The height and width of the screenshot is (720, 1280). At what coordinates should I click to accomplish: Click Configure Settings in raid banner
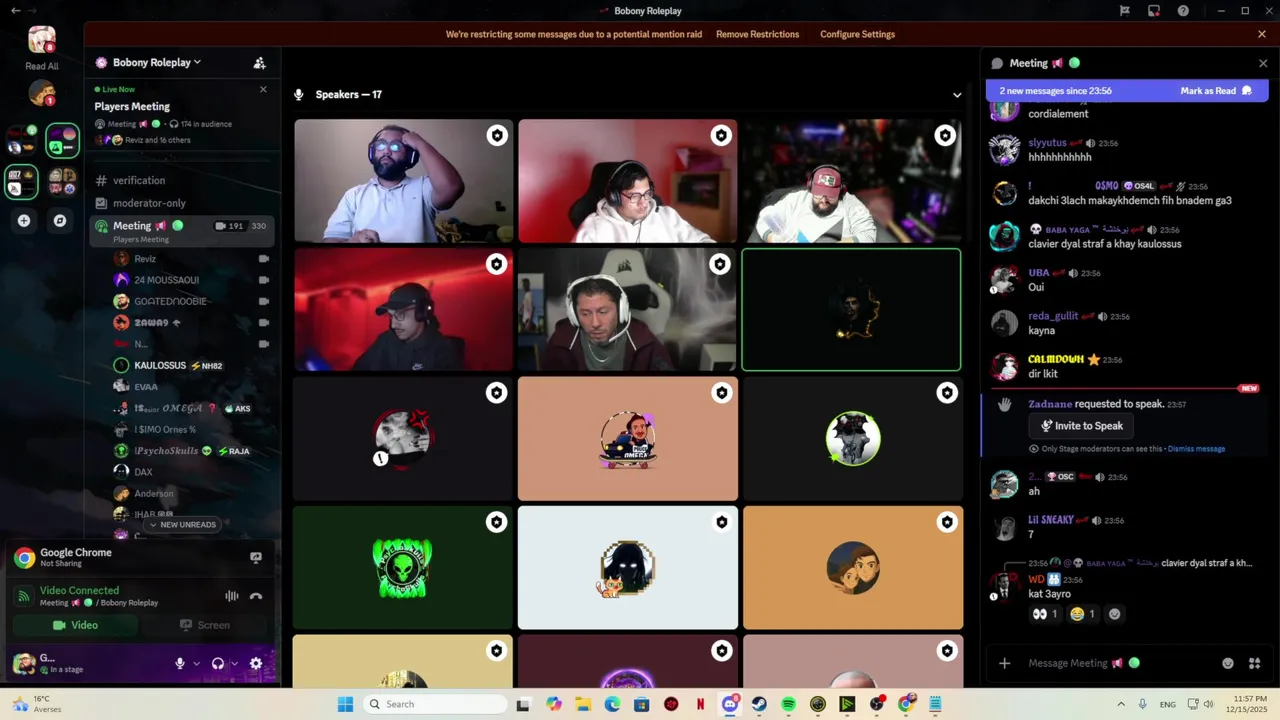tap(857, 34)
